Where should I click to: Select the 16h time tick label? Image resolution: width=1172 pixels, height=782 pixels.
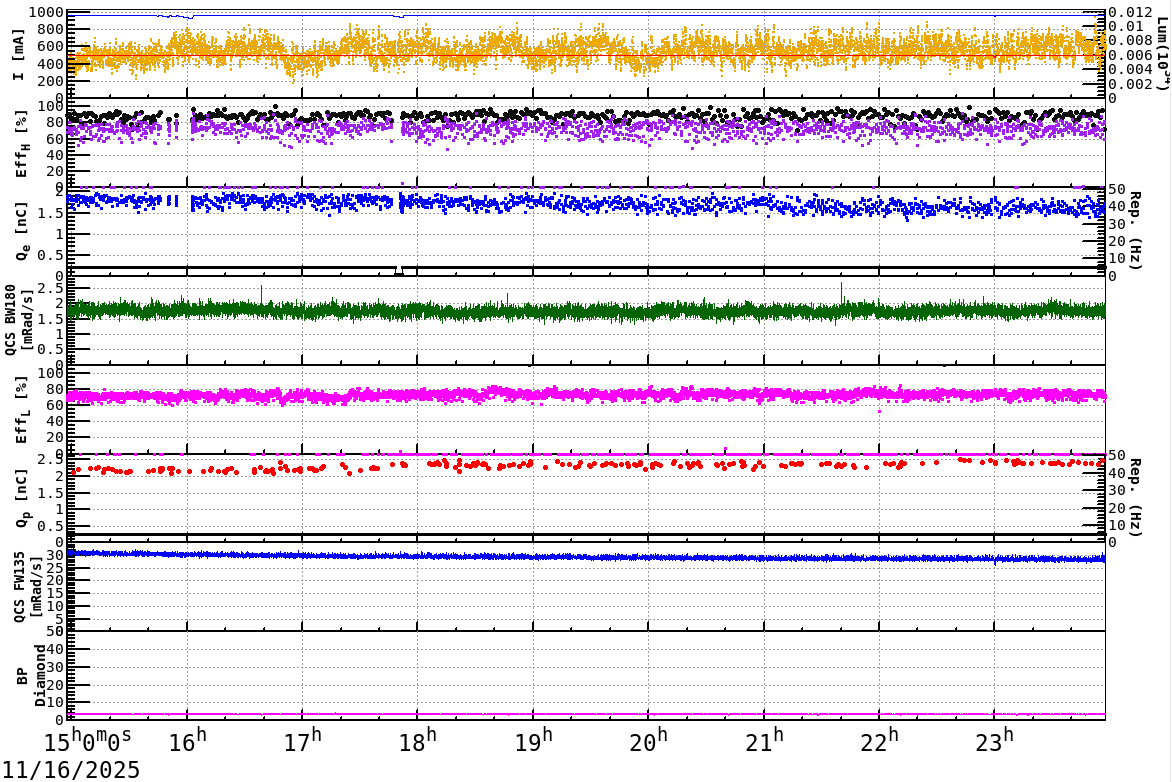point(188,740)
